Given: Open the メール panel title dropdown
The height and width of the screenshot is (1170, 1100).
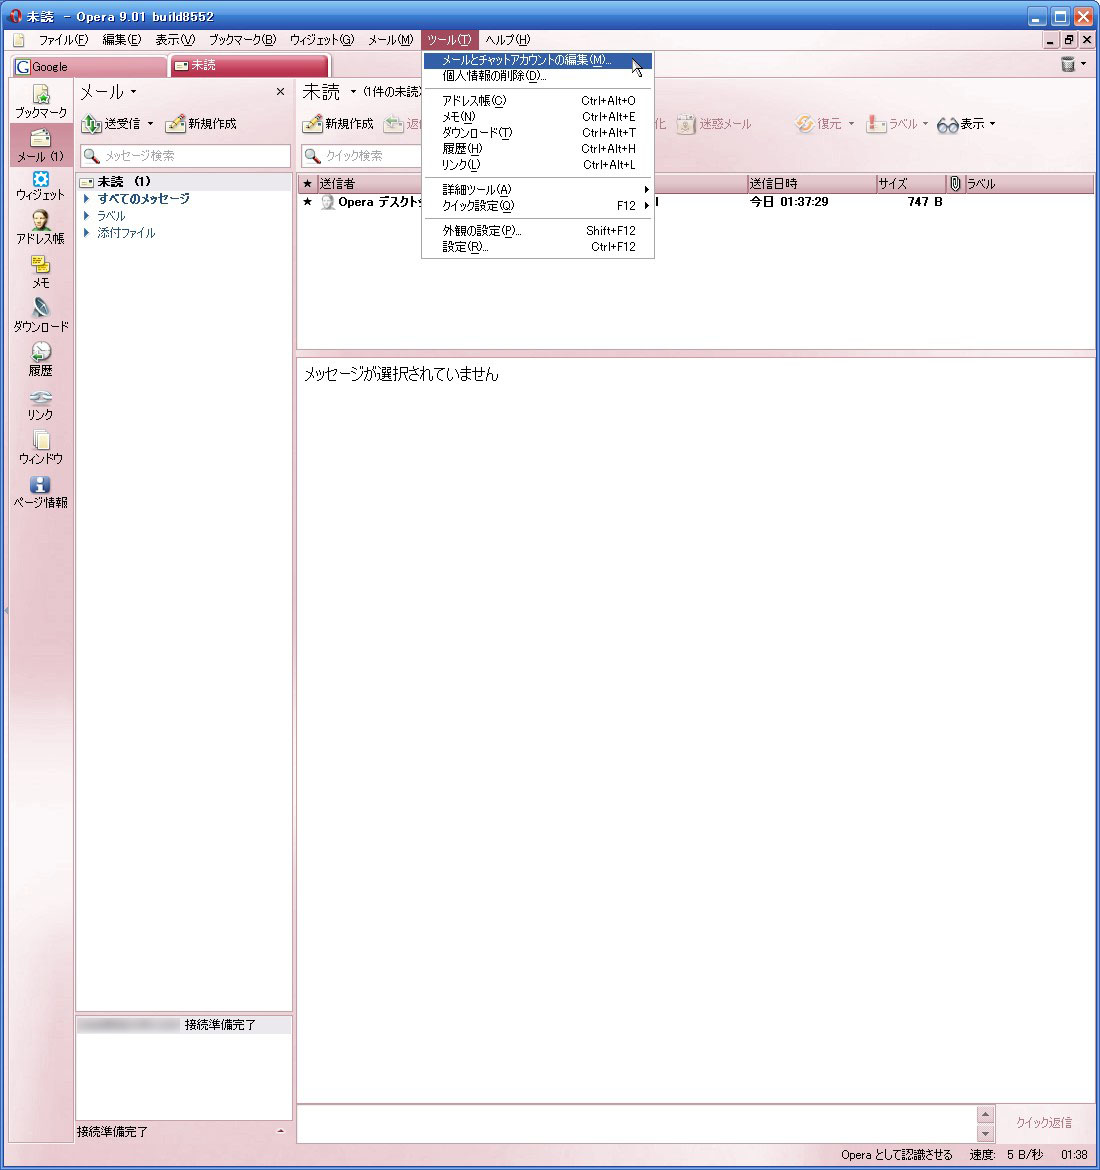Looking at the screenshot, I should point(133,92).
